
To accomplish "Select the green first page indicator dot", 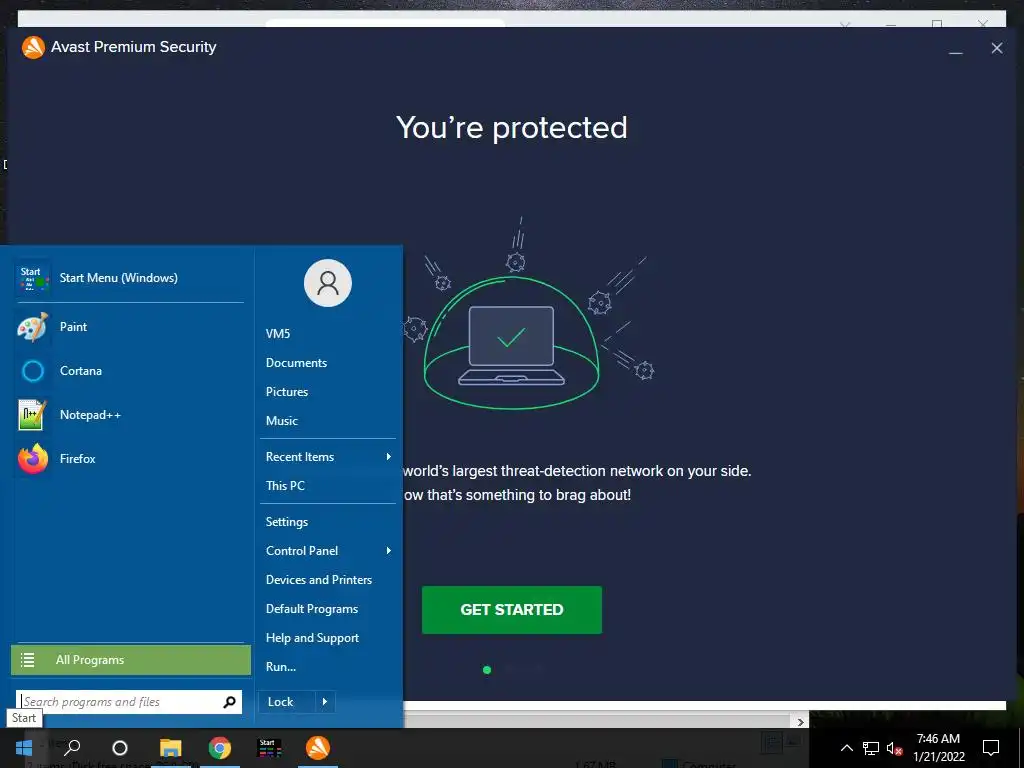I will click(487, 670).
